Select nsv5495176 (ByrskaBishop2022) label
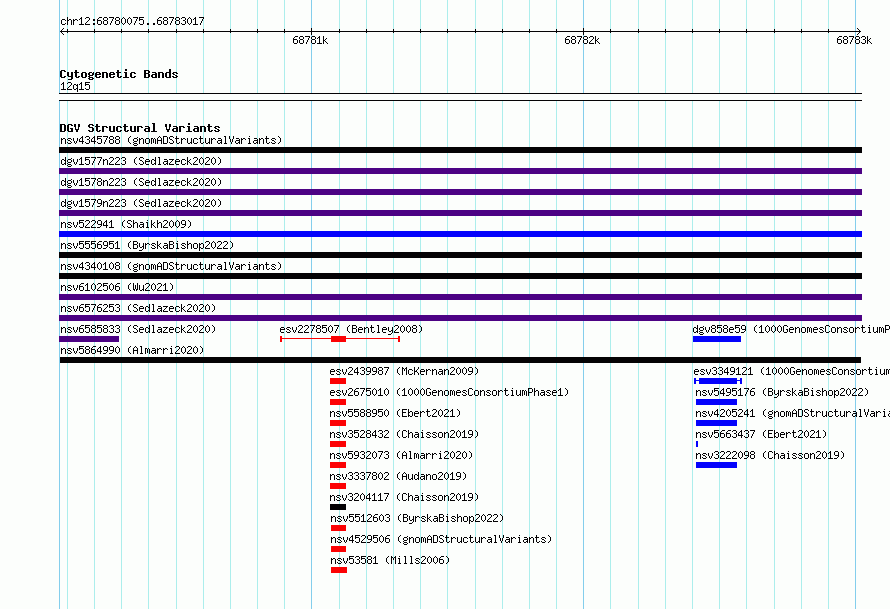 click(x=782, y=392)
